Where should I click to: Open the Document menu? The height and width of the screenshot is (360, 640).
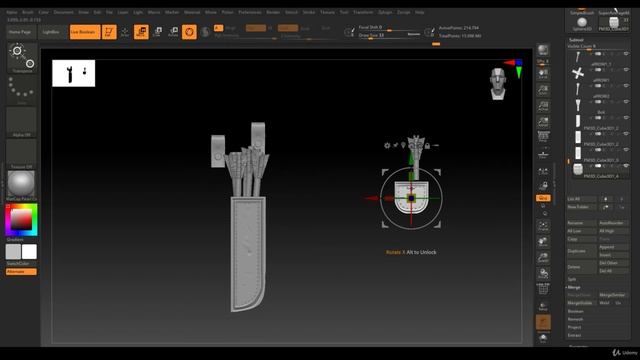click(64, 12)
